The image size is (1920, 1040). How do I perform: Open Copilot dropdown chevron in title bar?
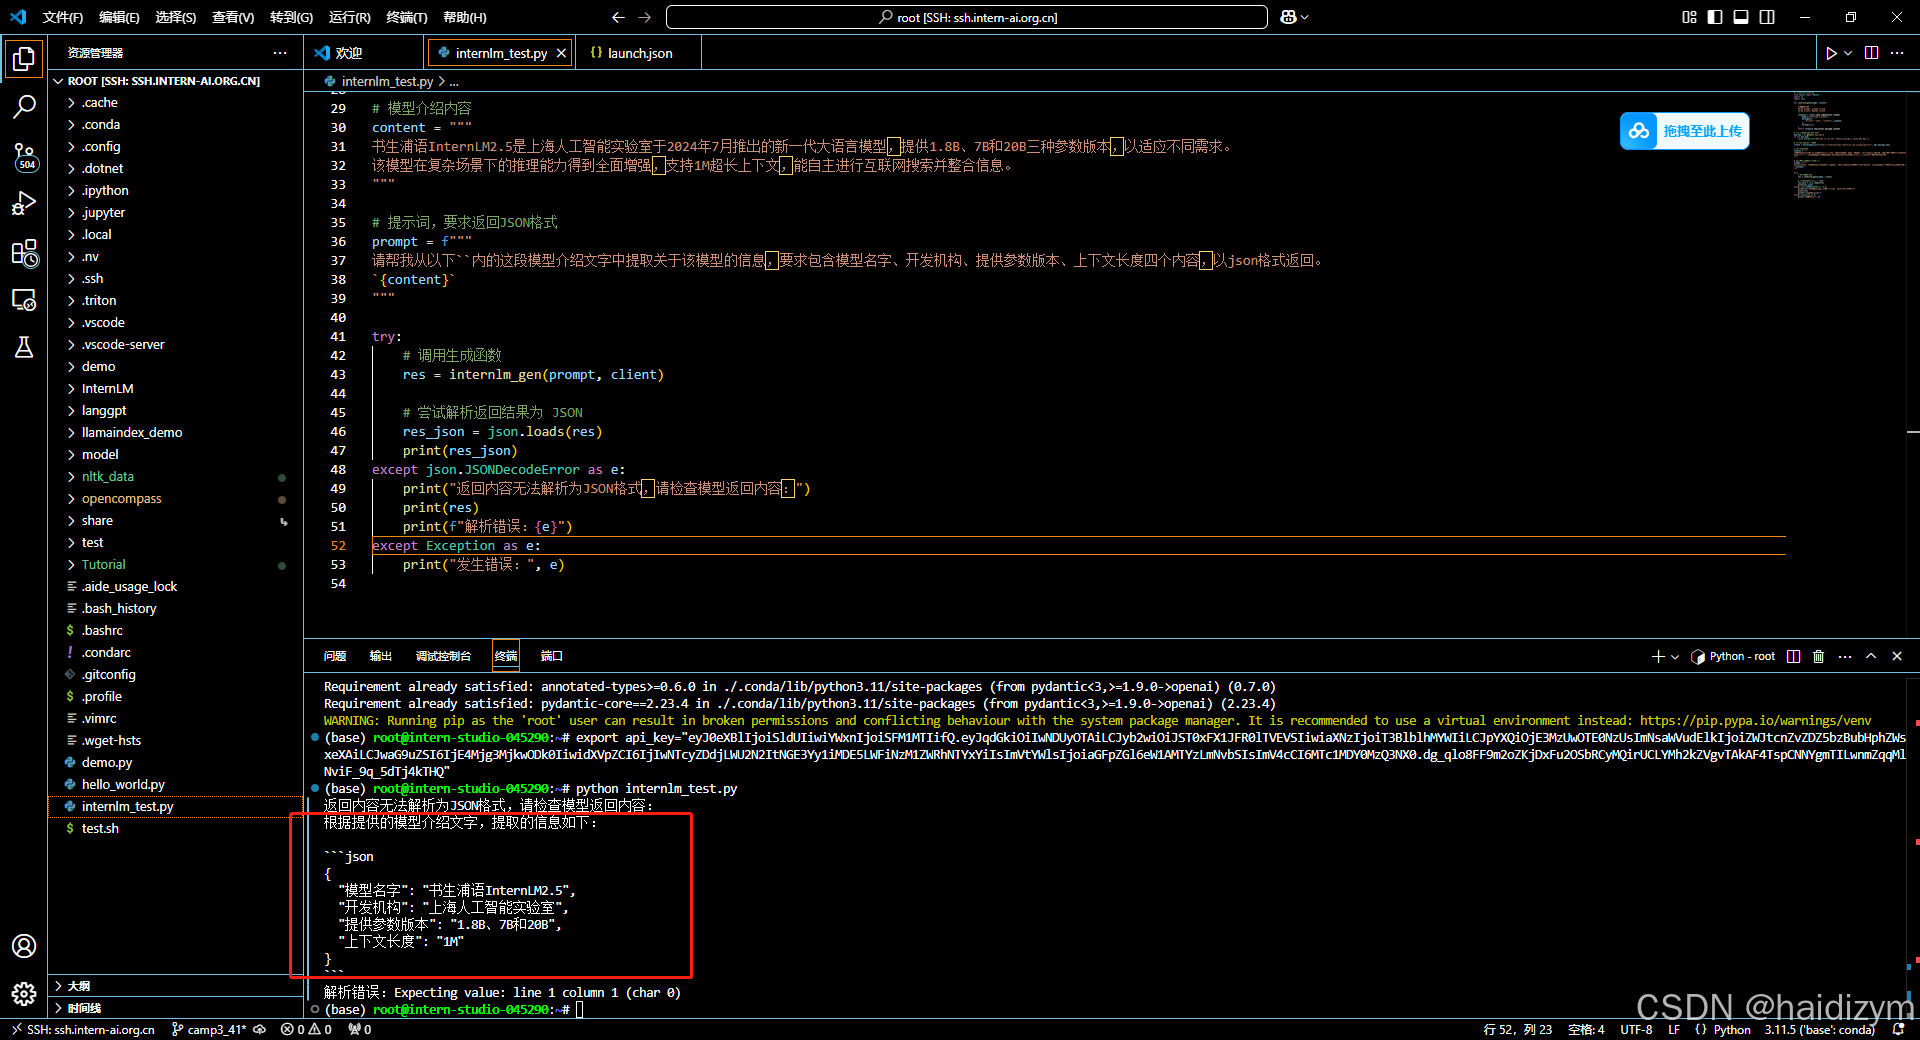click(x=1305, y=17)
